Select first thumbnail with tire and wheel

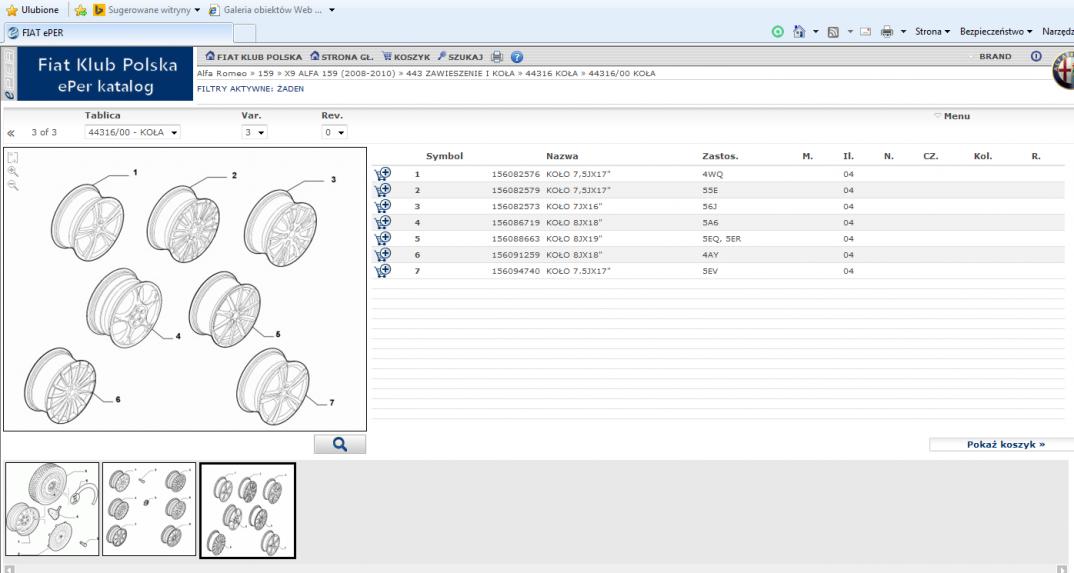click(x=52, y=509)
